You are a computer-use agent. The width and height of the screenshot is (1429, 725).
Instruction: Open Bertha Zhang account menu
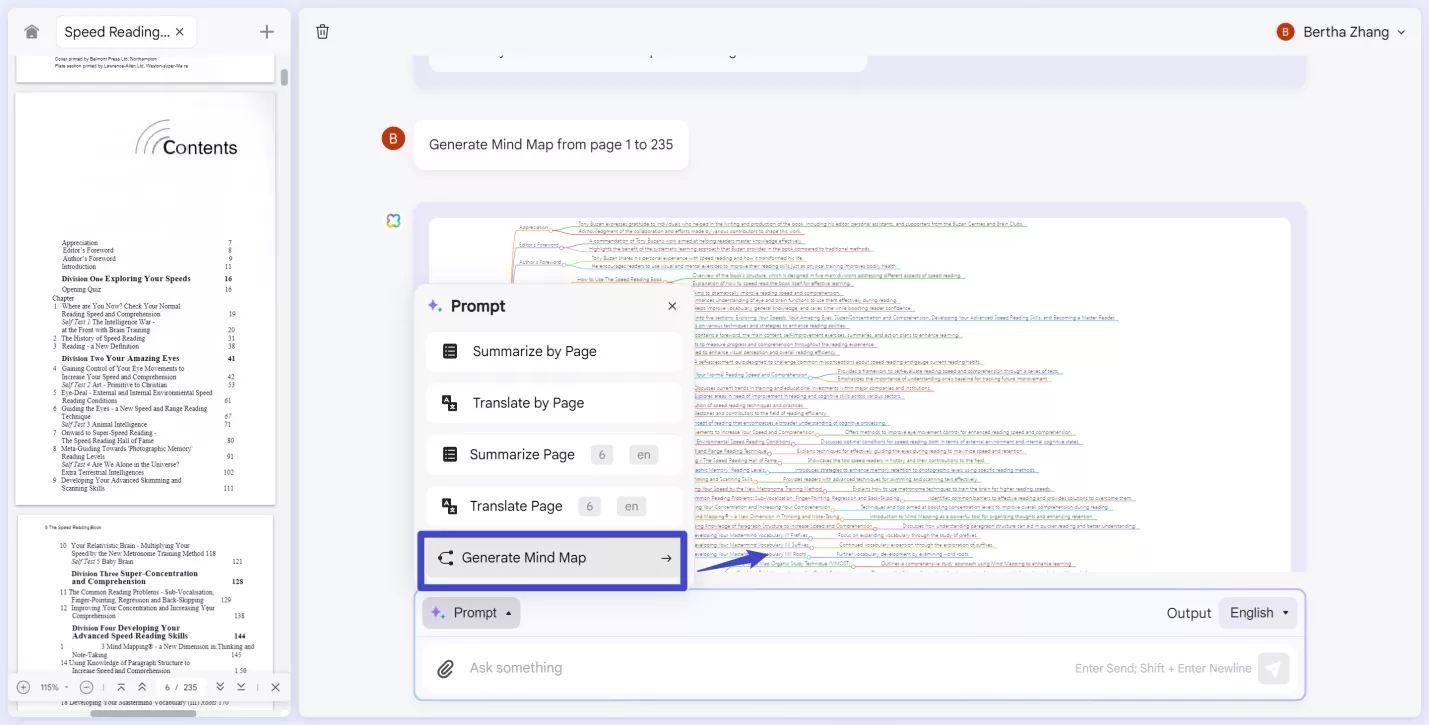click(x=1341, y=32)
